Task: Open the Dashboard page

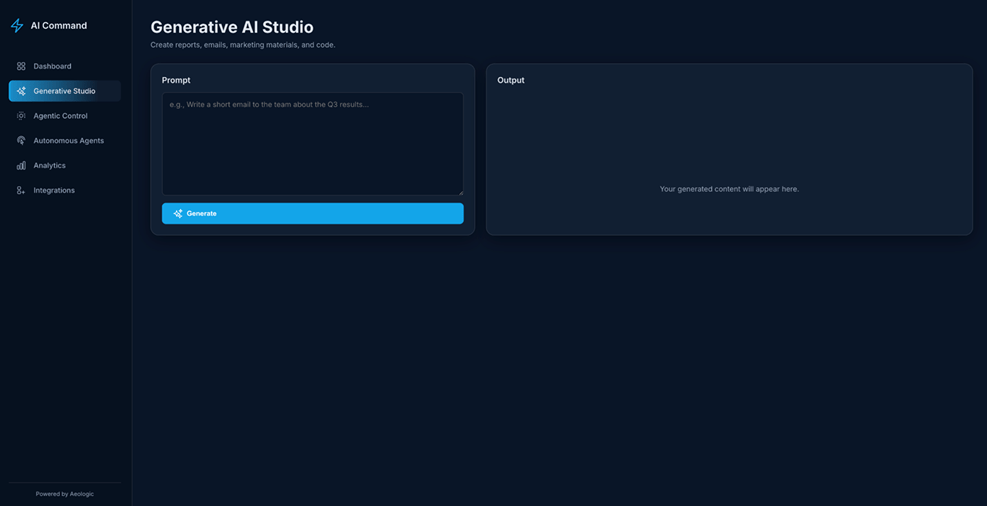Action: (65, 66)
